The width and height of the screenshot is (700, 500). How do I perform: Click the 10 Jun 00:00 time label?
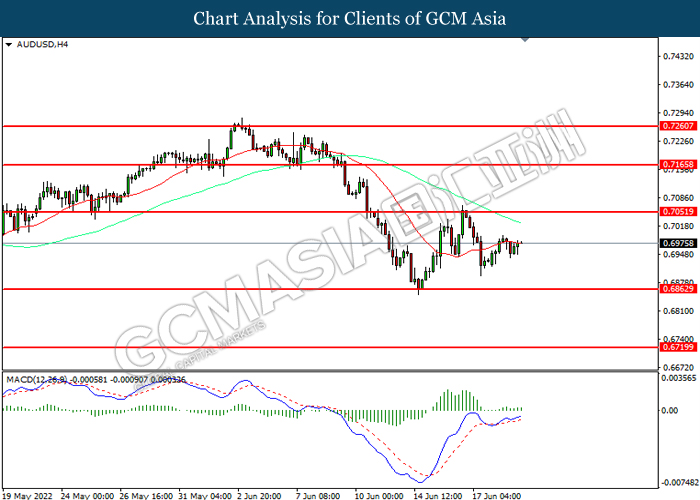pyautogui.click(x=379, y=496)
